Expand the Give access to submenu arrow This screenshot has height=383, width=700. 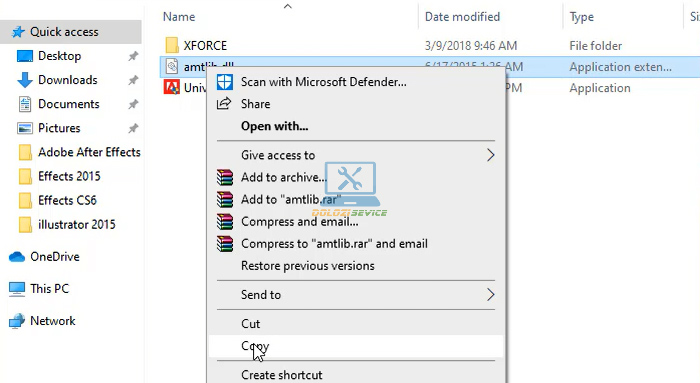pyautogui.click(x=491, y=155)
